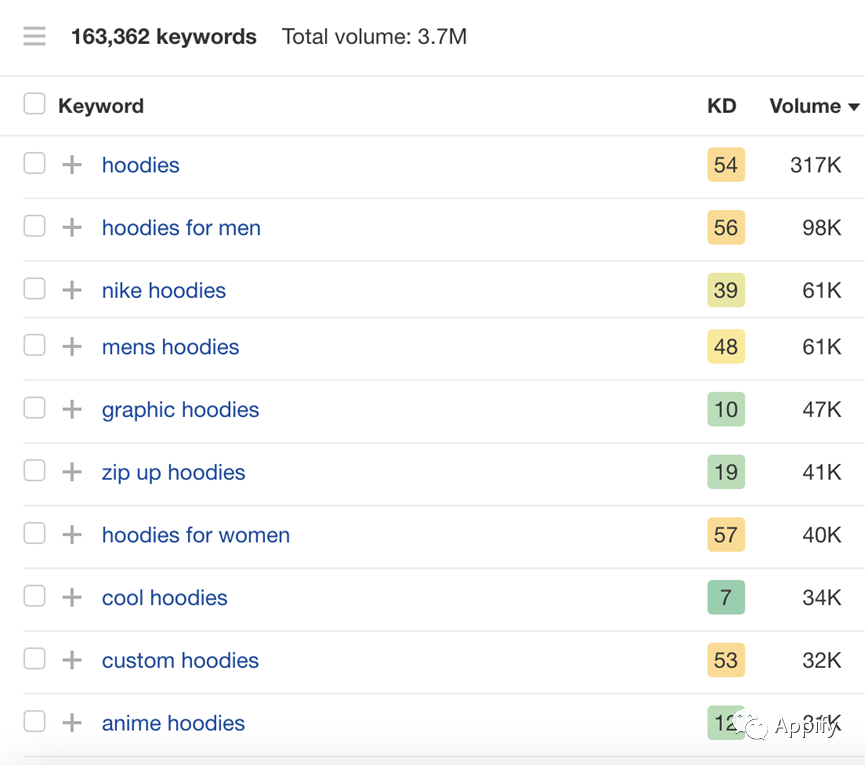Click plus icon next to cool hoodies
865x765 pixels.
(72, 597)
